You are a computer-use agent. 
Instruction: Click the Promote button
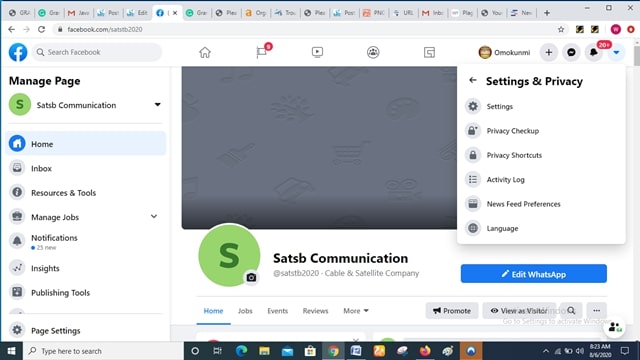[452, 311]
